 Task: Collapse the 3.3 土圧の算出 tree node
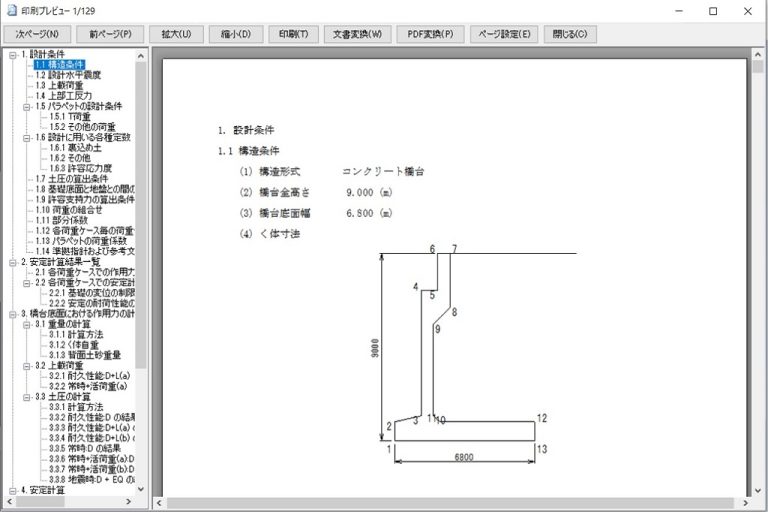click(x=27, y=396)
